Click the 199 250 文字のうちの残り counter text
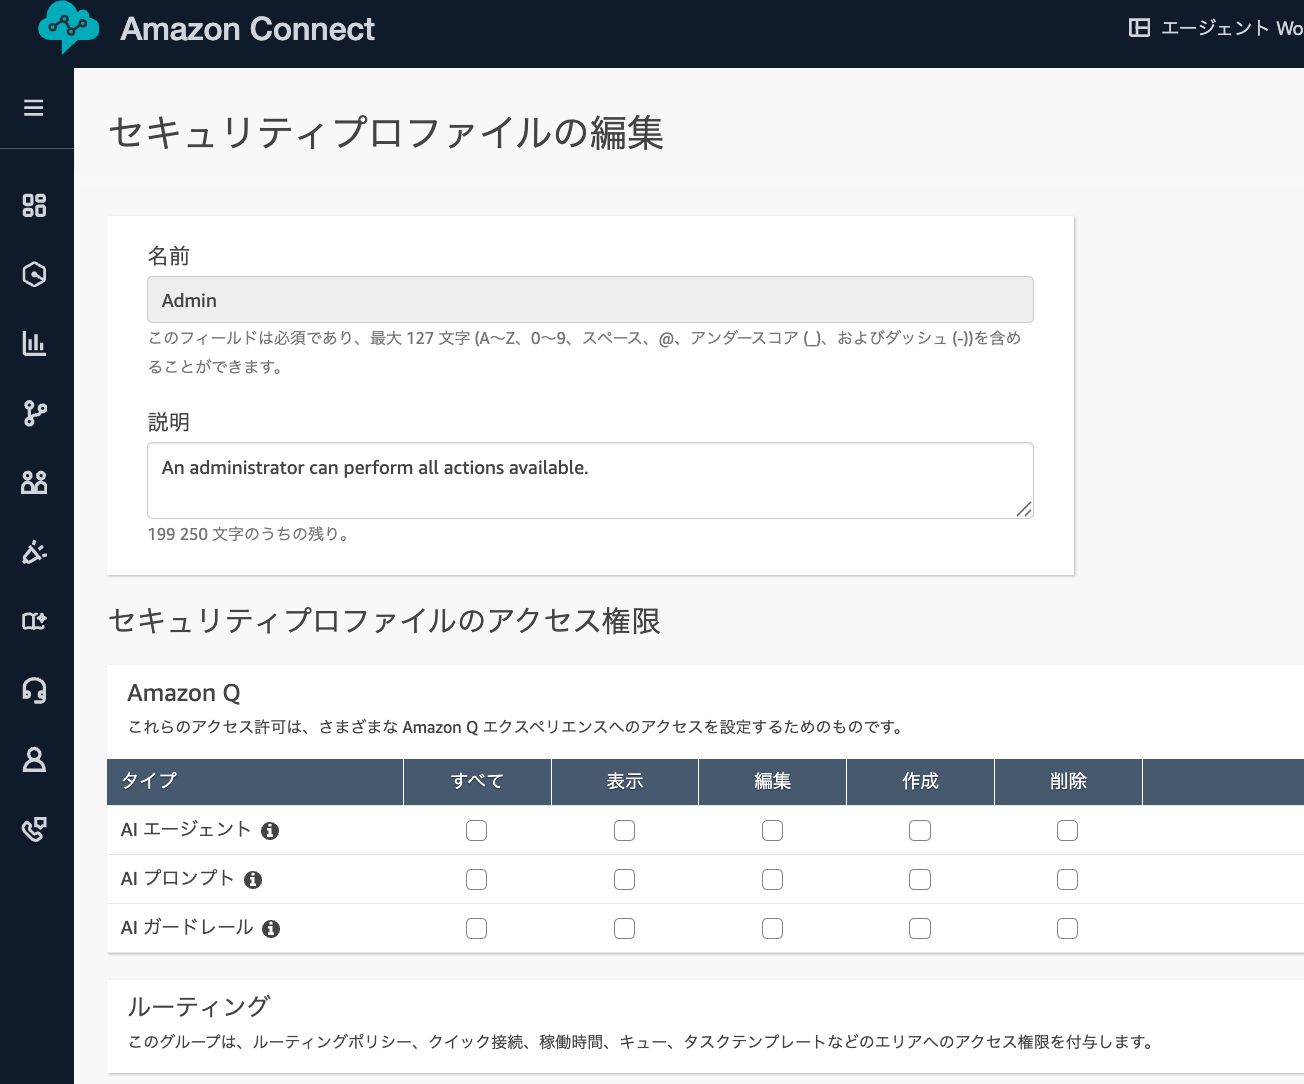 tap(249, 534)
